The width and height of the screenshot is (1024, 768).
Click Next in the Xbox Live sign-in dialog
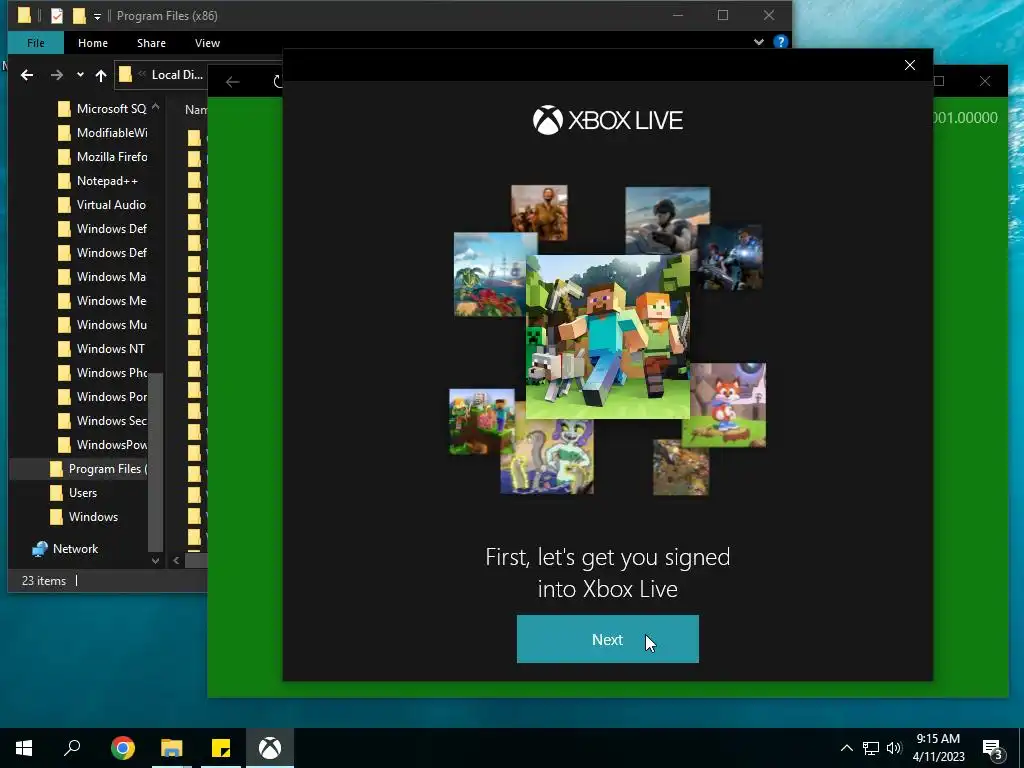click(x=607, y=639)
